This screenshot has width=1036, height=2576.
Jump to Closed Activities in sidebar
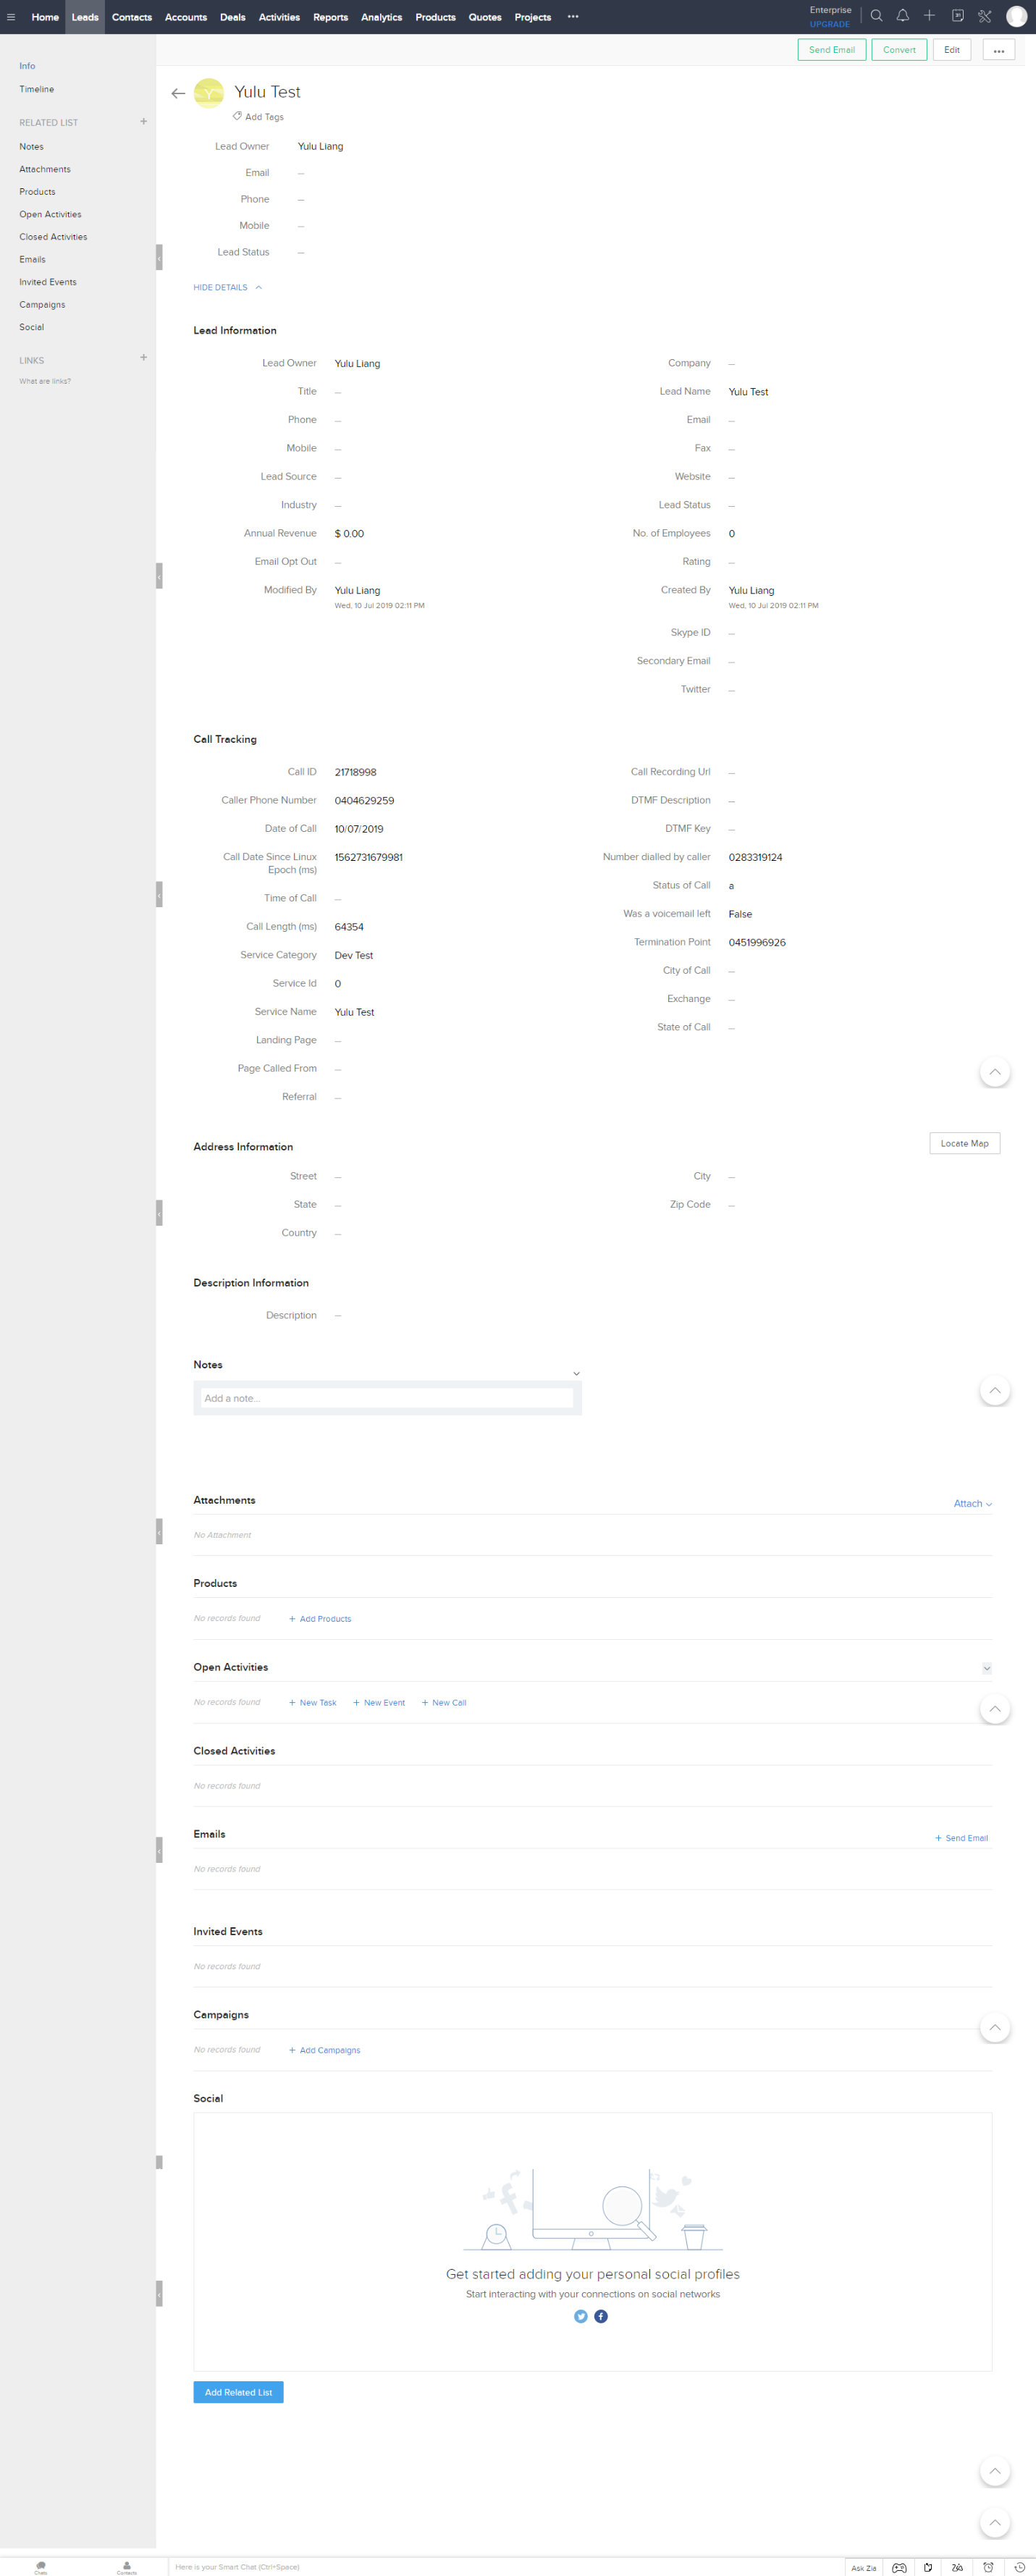[x=53, y=237]
